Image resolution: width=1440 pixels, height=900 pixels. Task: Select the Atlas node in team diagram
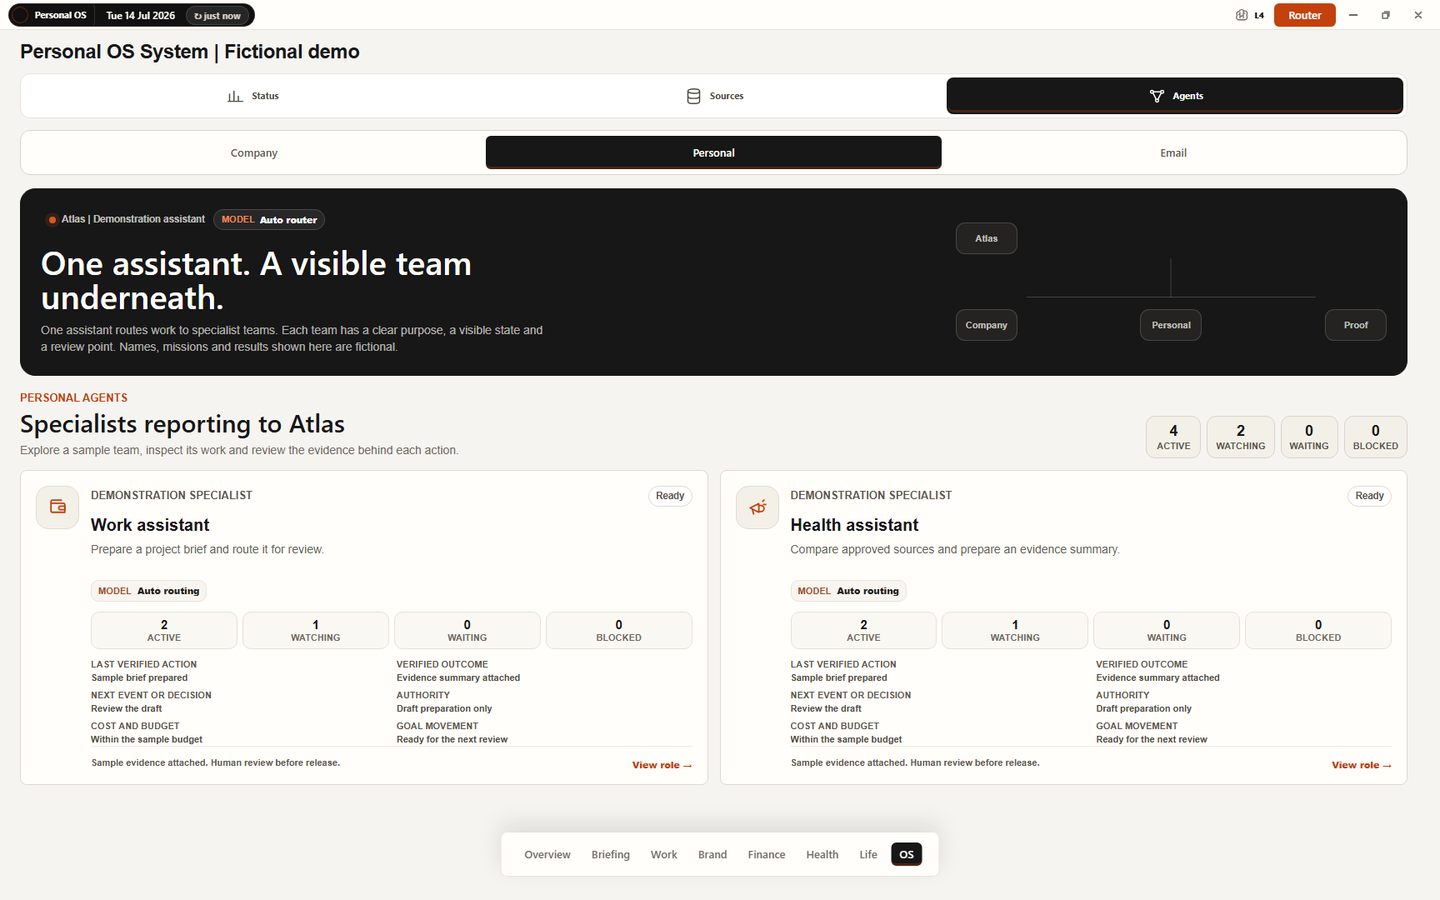[986, 238]
